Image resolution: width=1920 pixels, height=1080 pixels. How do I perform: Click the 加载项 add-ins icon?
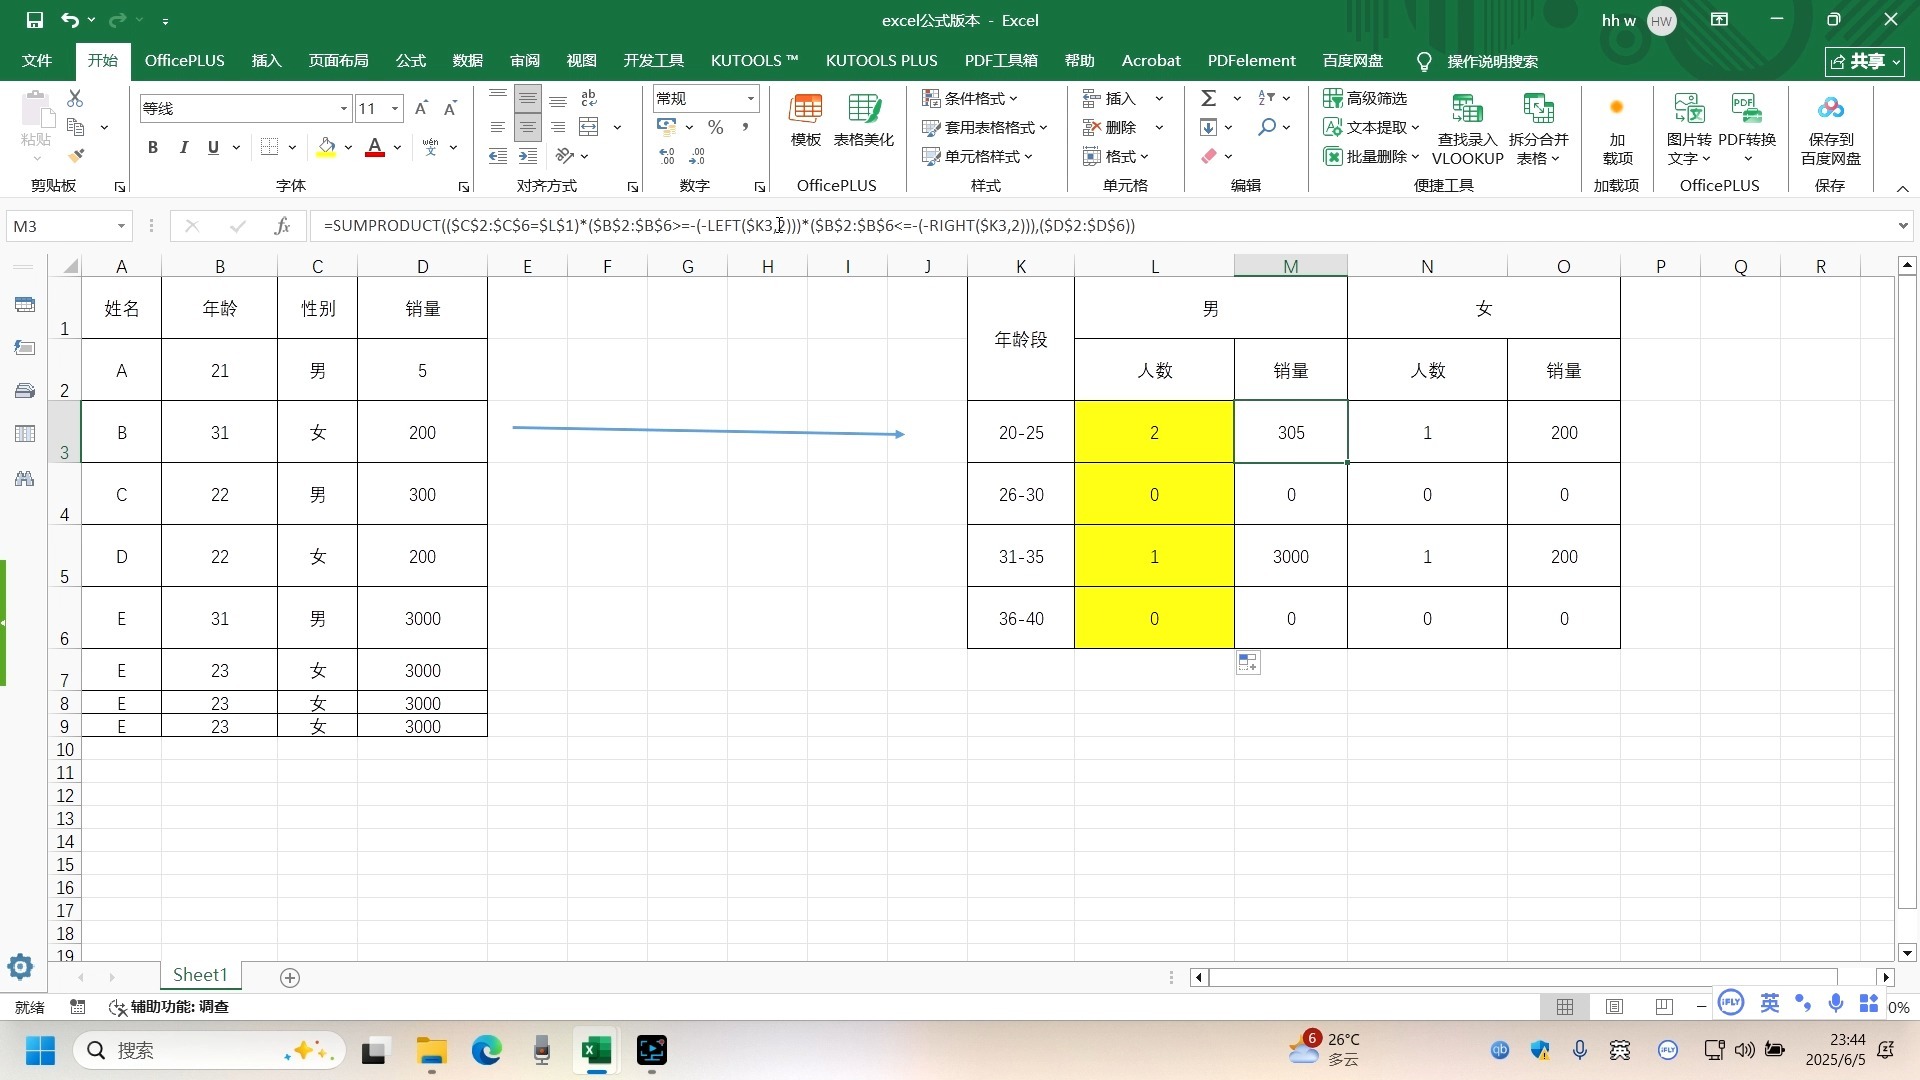coord(1617,130)
